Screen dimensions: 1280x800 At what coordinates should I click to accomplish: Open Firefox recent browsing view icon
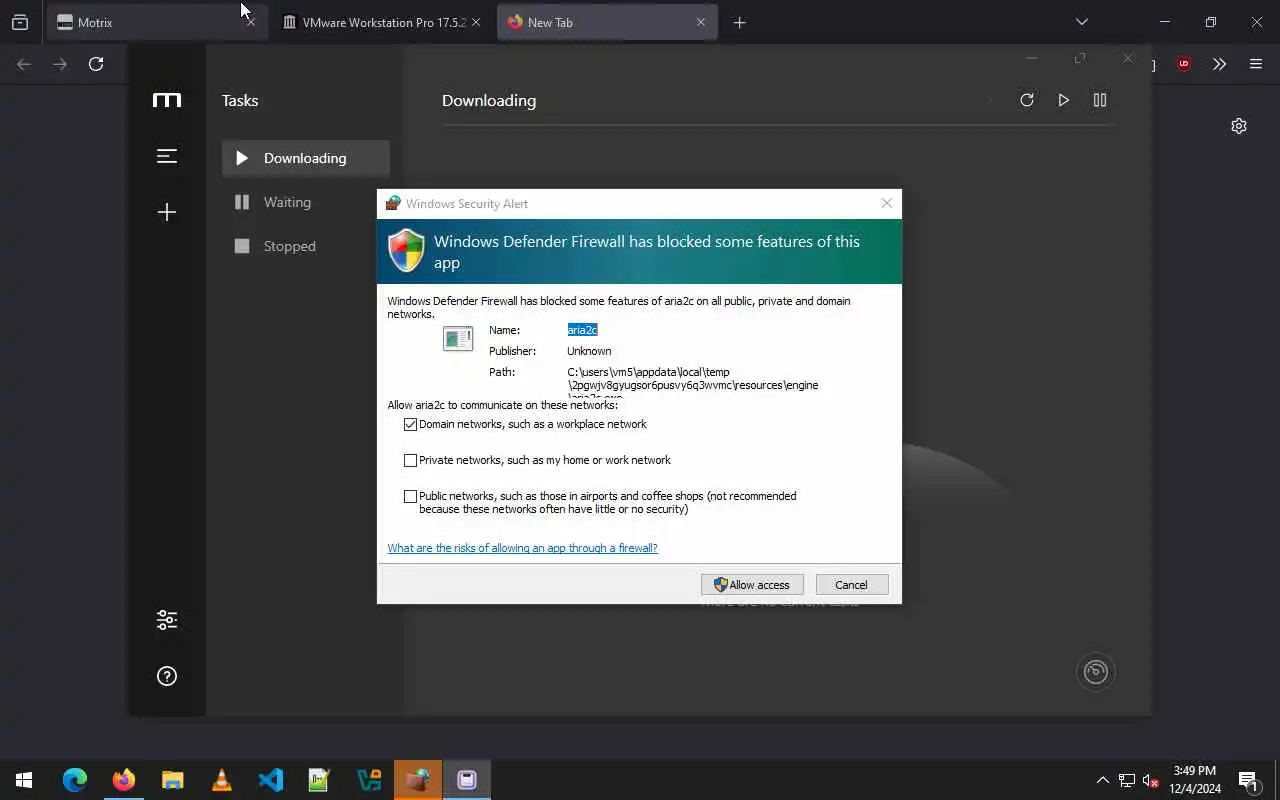(x=20, y=22)
